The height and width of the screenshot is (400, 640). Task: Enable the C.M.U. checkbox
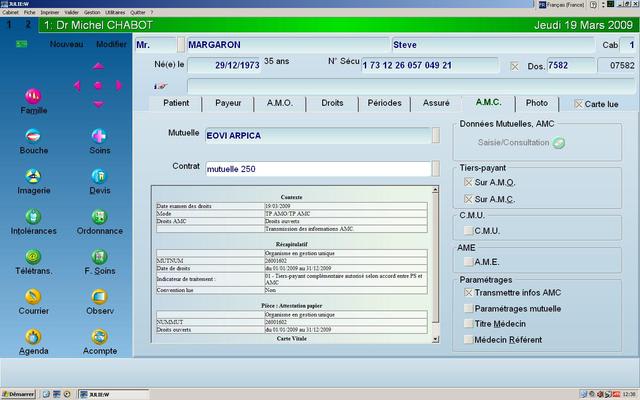pos(469,231)
